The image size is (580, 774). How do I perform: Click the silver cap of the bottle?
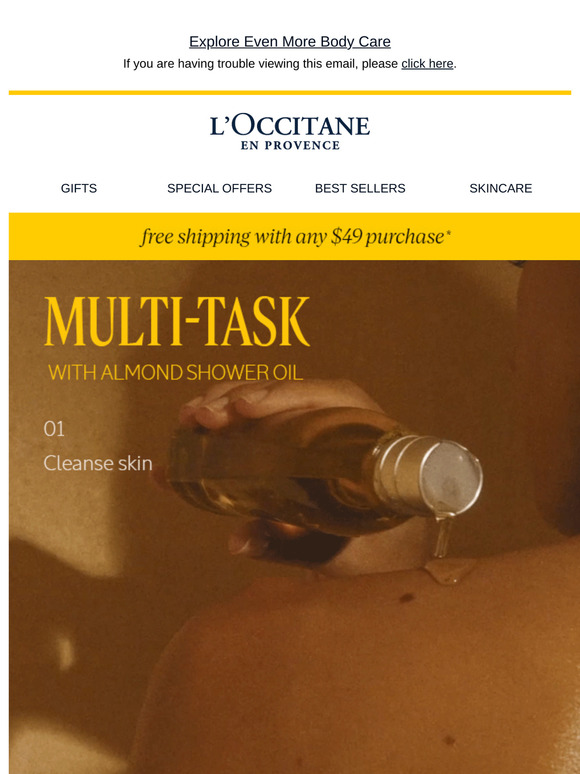pyautogui.click(x=427, y=475)
